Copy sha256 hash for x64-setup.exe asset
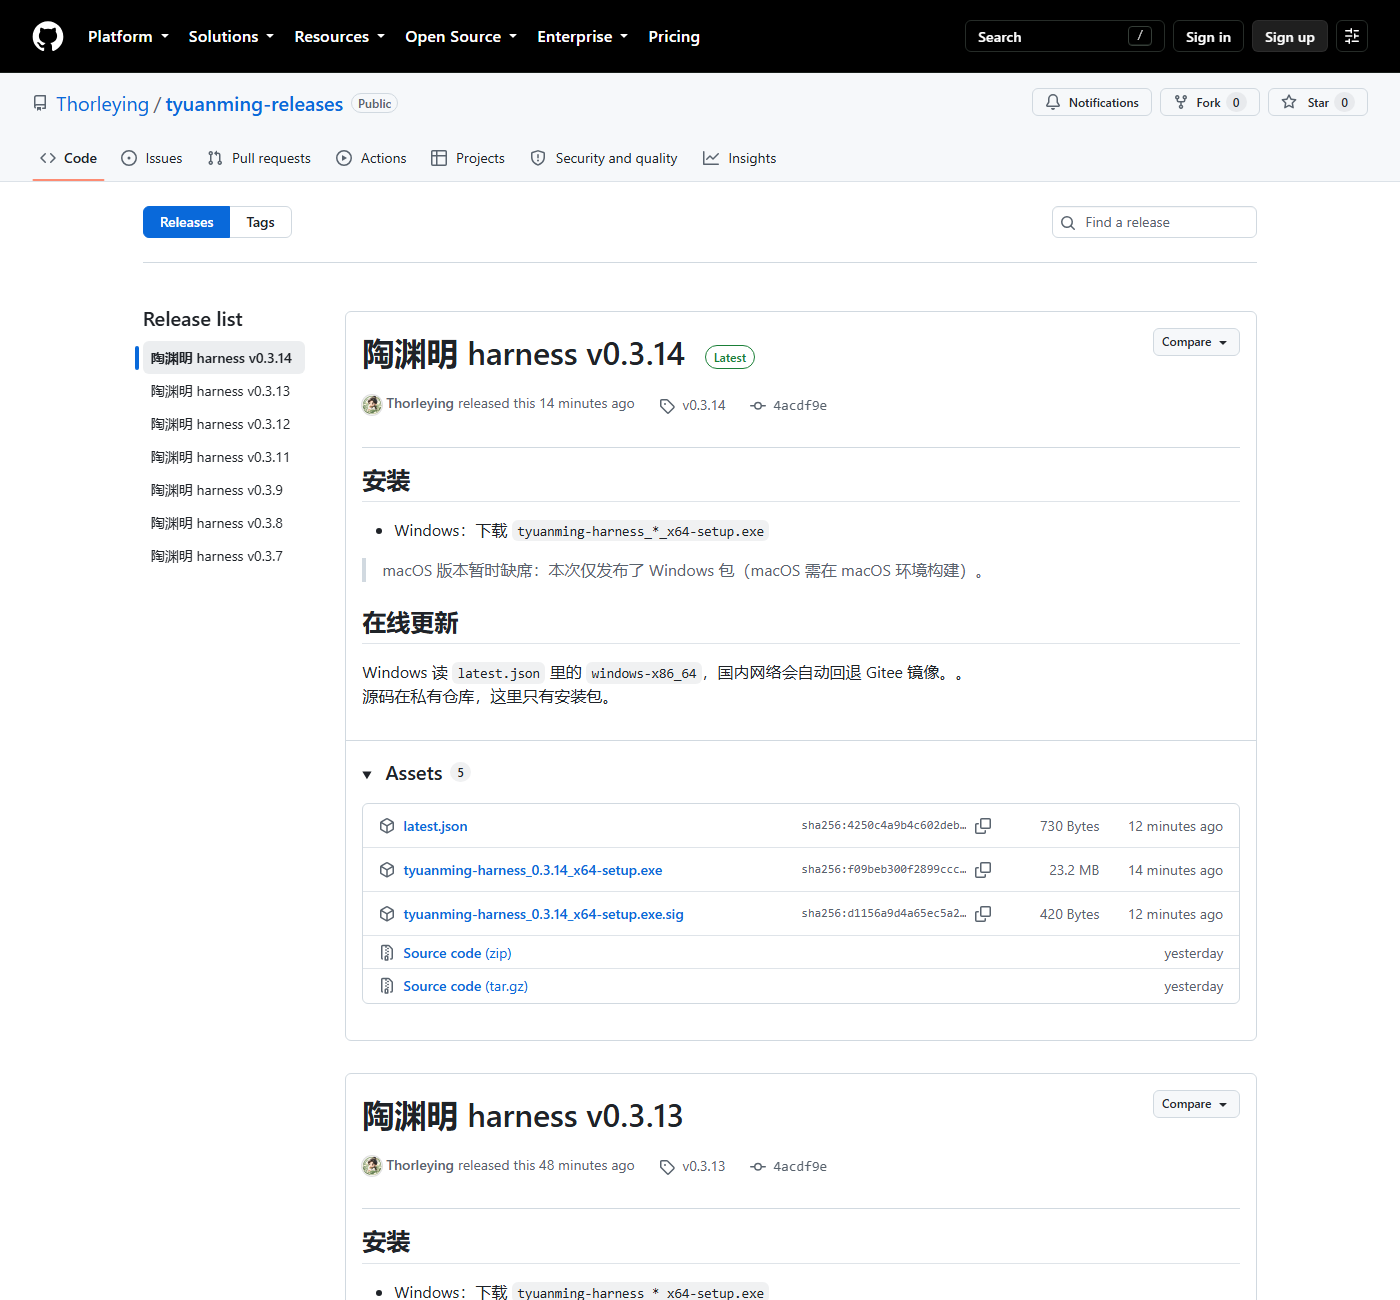 tap(983, 870)
